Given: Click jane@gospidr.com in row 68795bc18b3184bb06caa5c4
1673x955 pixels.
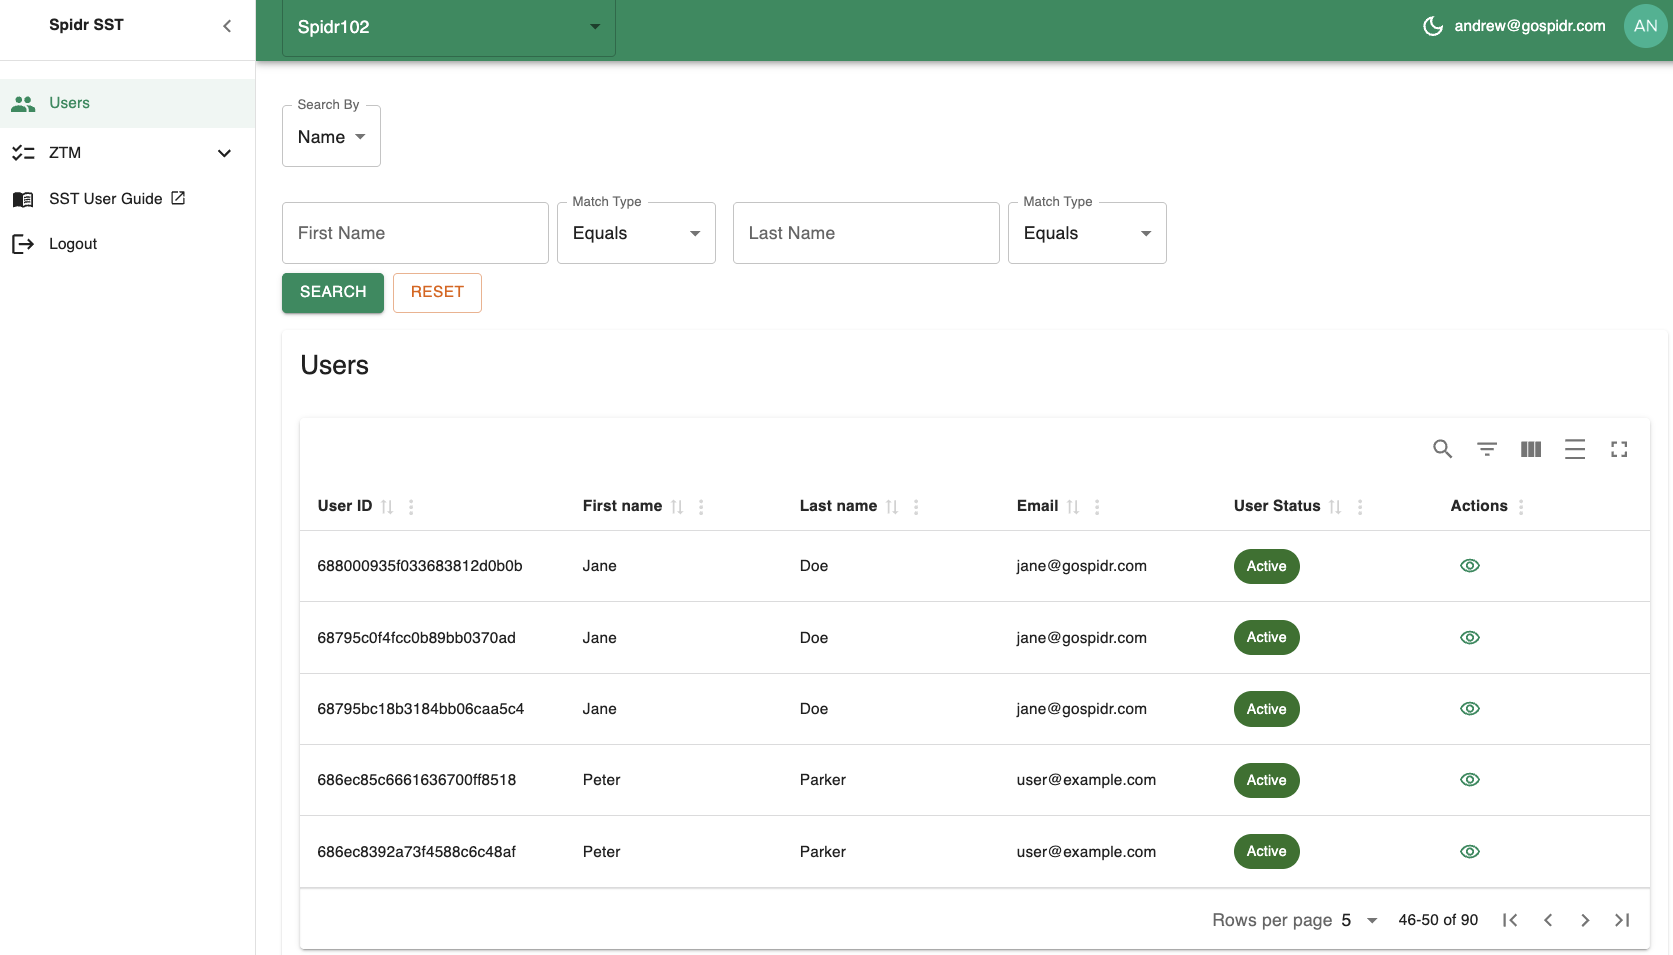Looking at the screenshot, I should click(1081, 709).
